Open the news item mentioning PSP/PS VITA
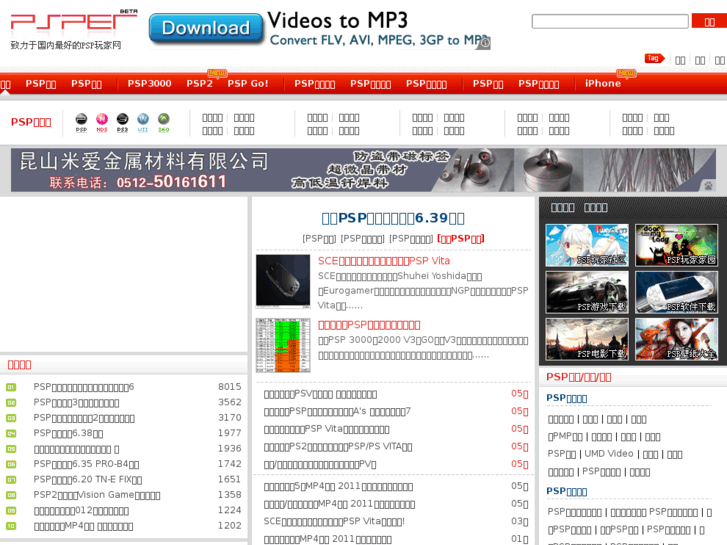 tap(338, 447)
